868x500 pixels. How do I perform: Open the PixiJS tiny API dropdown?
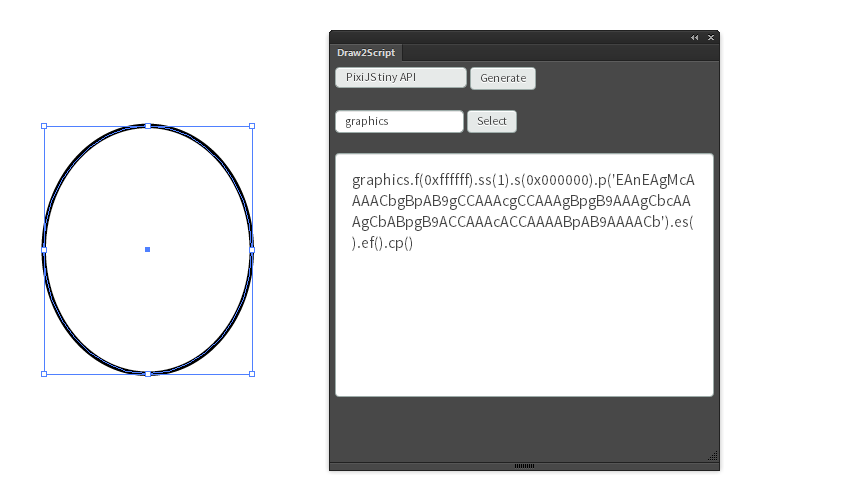tap(401, 78)
